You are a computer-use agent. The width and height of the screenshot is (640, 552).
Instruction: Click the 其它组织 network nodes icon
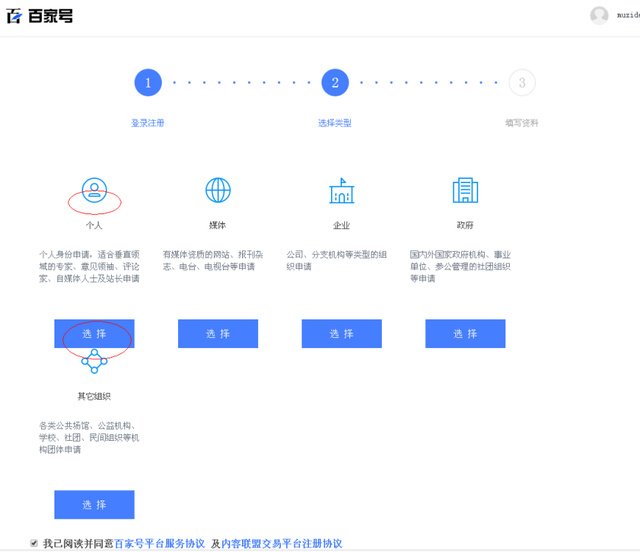pos(94,361)
